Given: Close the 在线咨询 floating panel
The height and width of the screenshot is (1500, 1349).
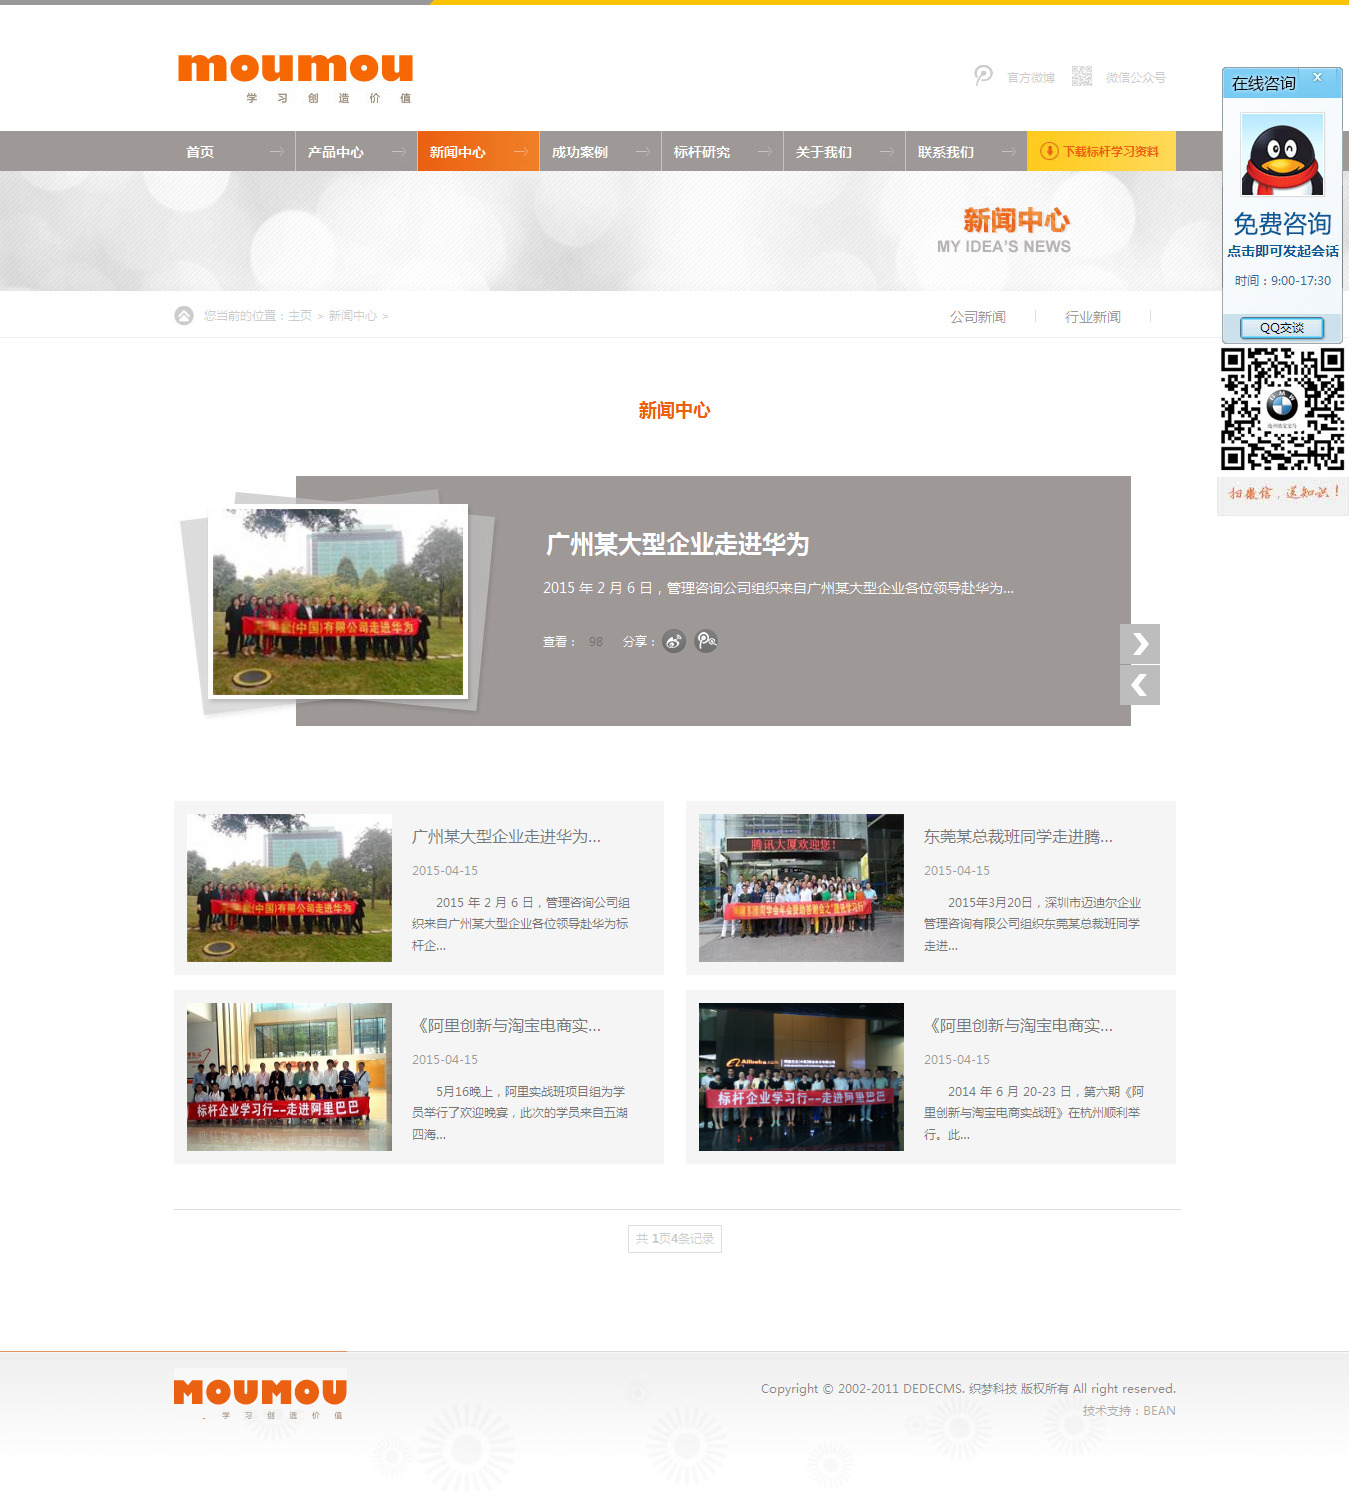Looking at the screenshot, I should 1317,77.
